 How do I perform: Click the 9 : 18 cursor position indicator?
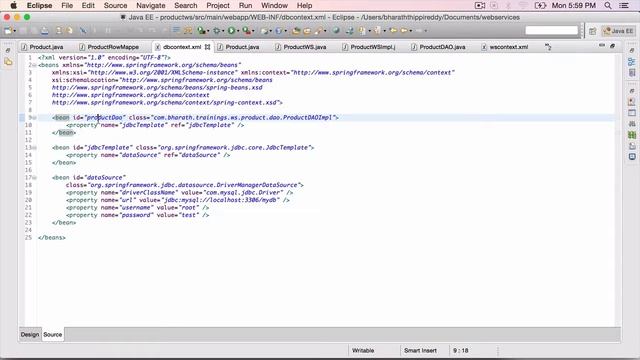click(460, 351)
